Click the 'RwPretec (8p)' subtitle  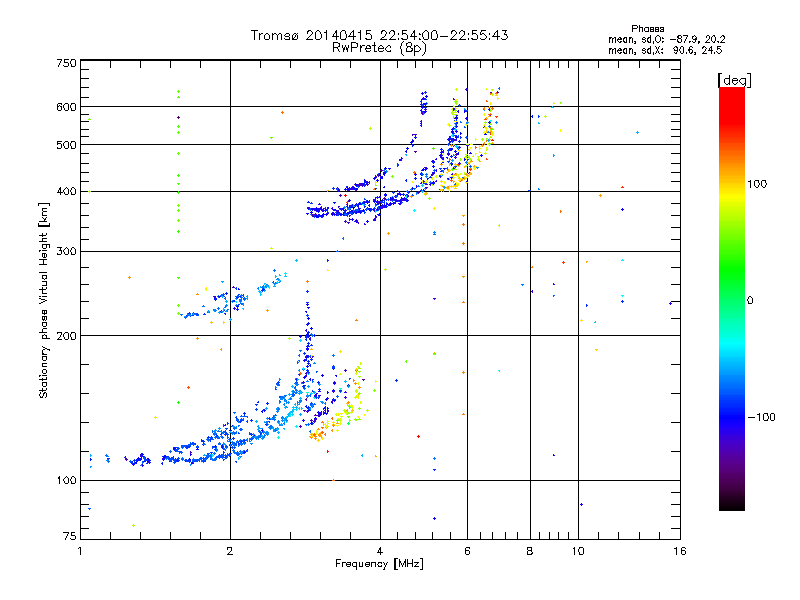point(379,48)
